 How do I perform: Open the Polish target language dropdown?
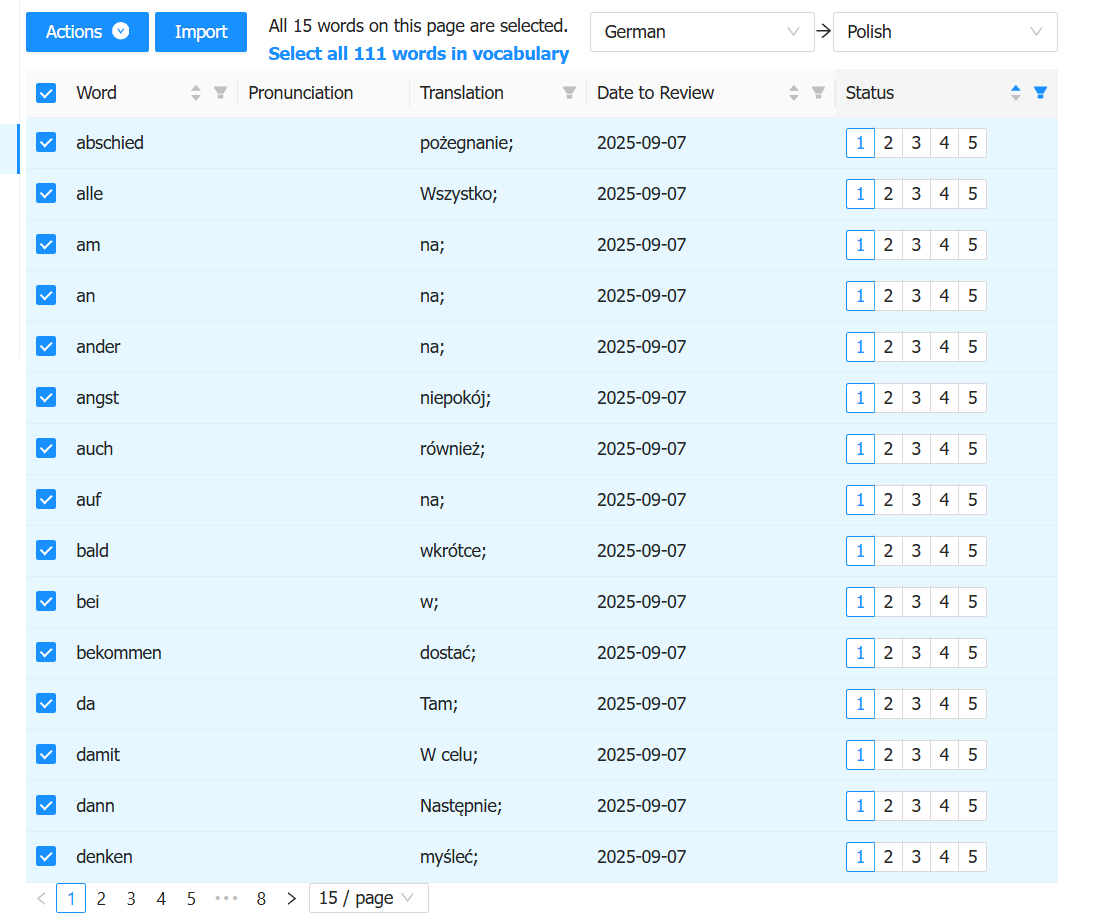[945, 32]
